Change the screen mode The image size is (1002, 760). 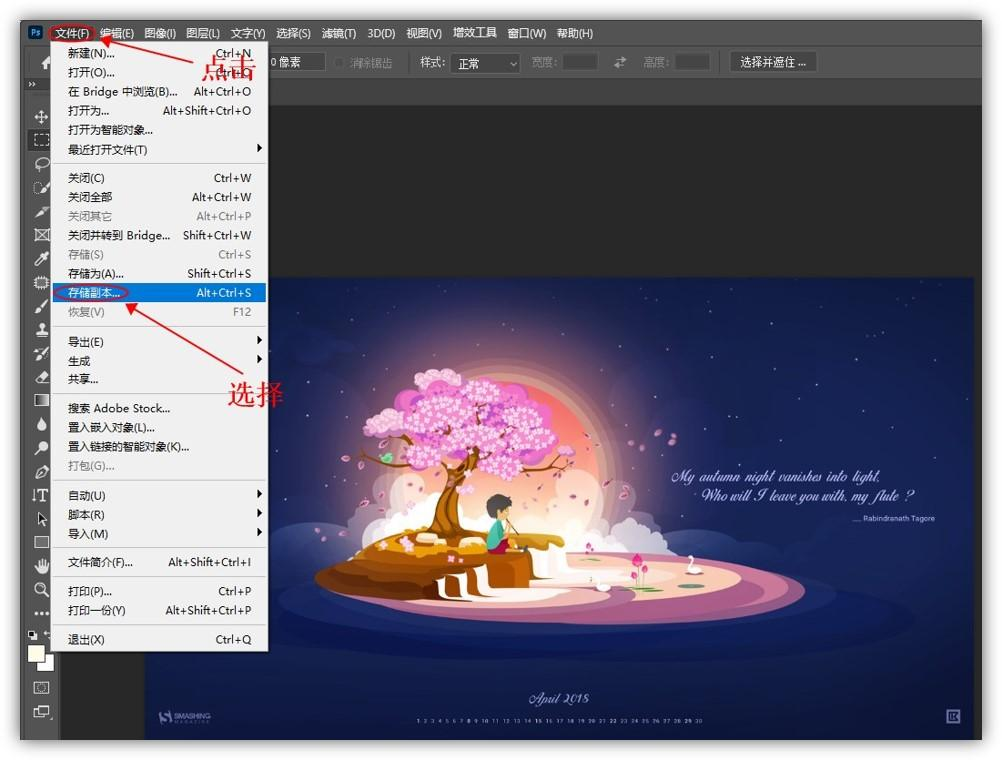tap(42, 711)
